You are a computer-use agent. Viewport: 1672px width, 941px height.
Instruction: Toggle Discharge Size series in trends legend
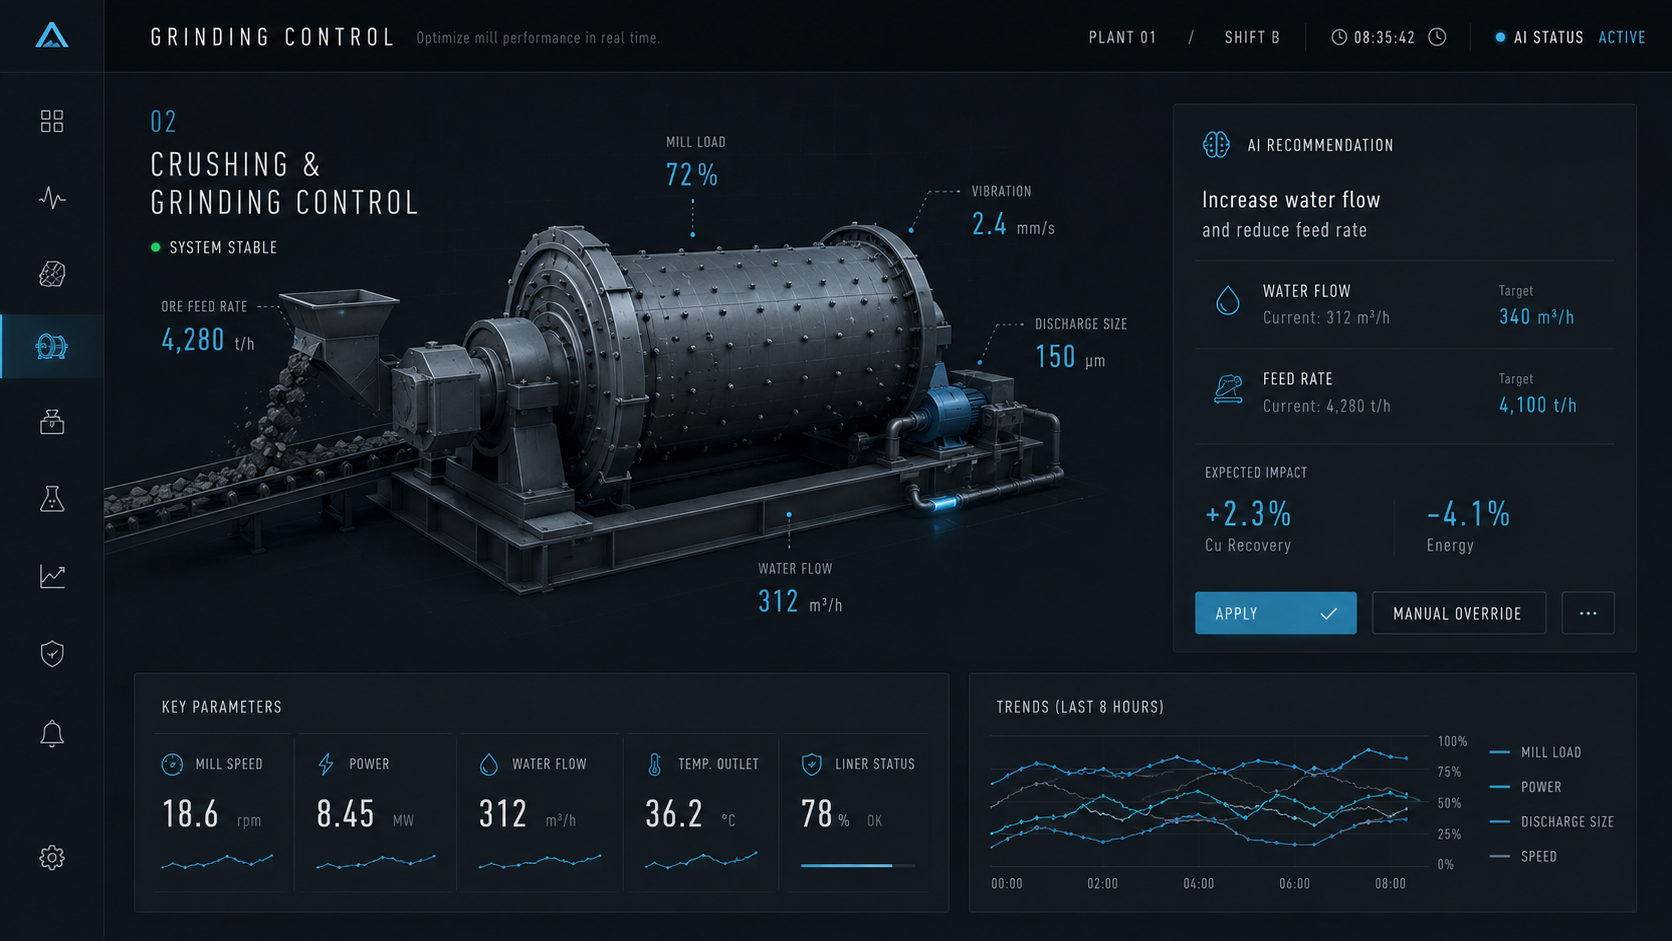[1552, 821]
